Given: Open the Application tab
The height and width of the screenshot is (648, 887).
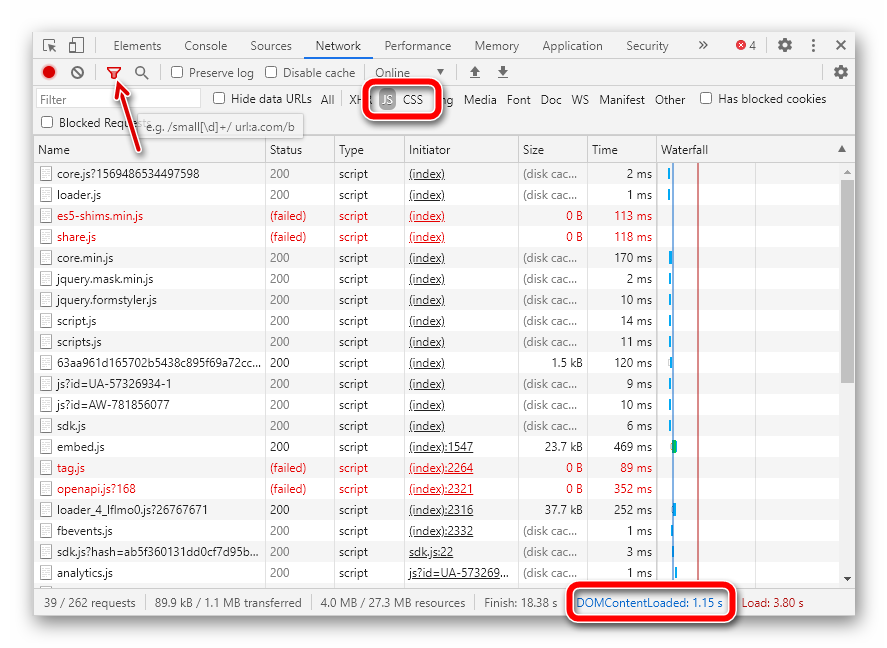Looking at the screenshot, I should click(572, 46).
